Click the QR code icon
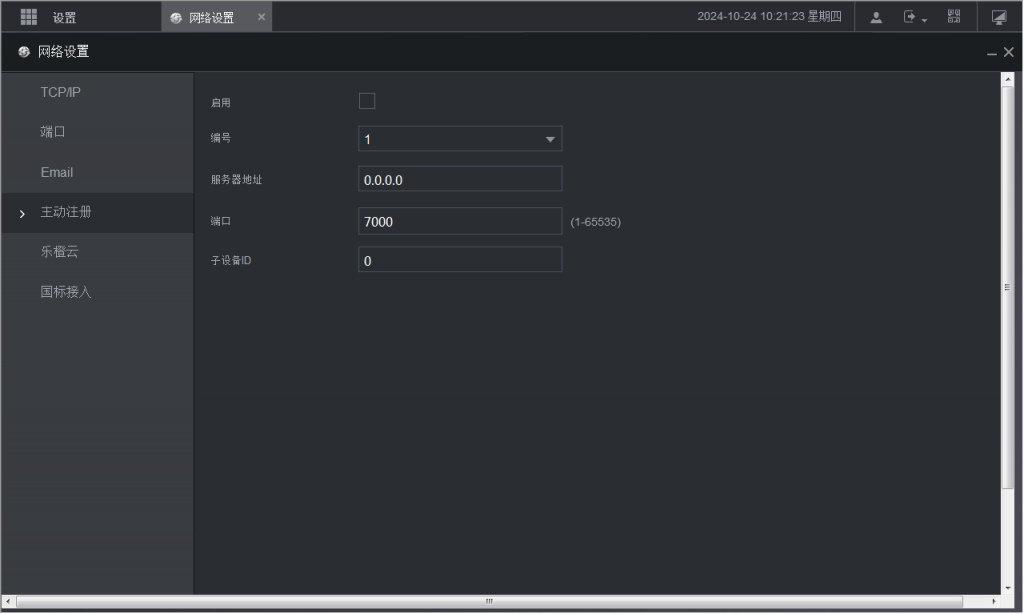1024x614 pixels. [954, 17]
